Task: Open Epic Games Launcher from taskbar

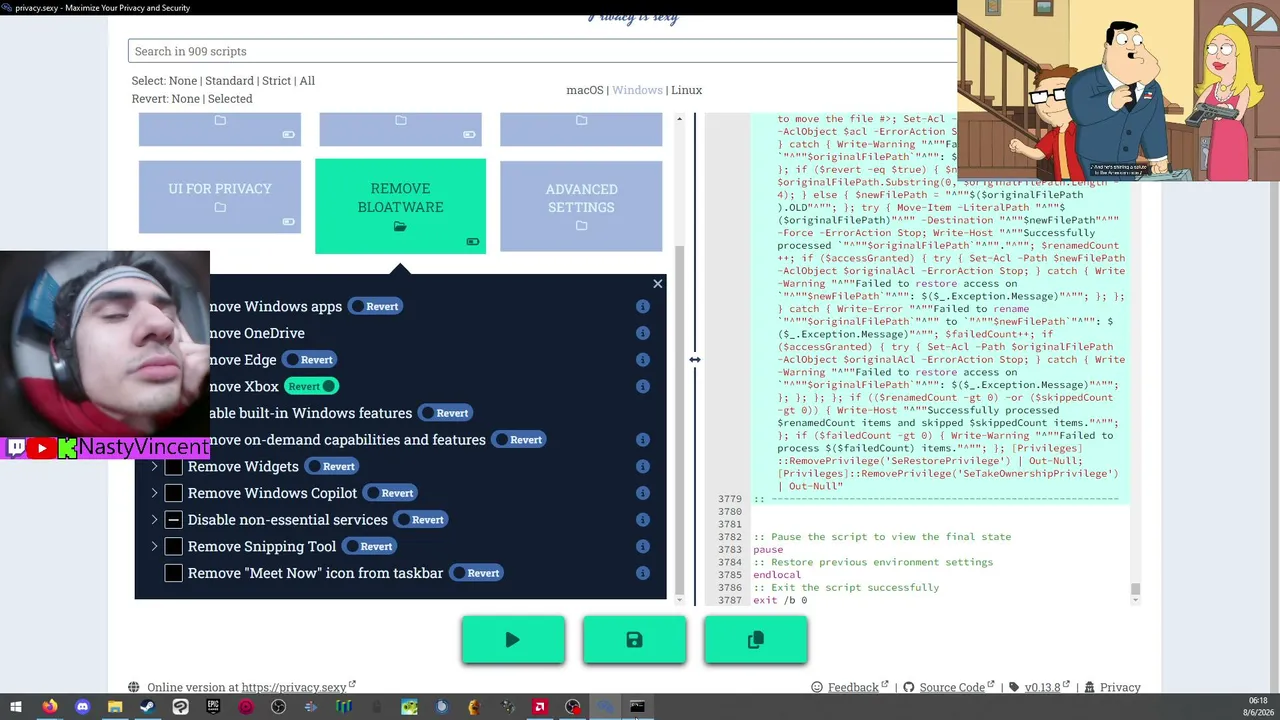Action: click(x=213, y=707)
